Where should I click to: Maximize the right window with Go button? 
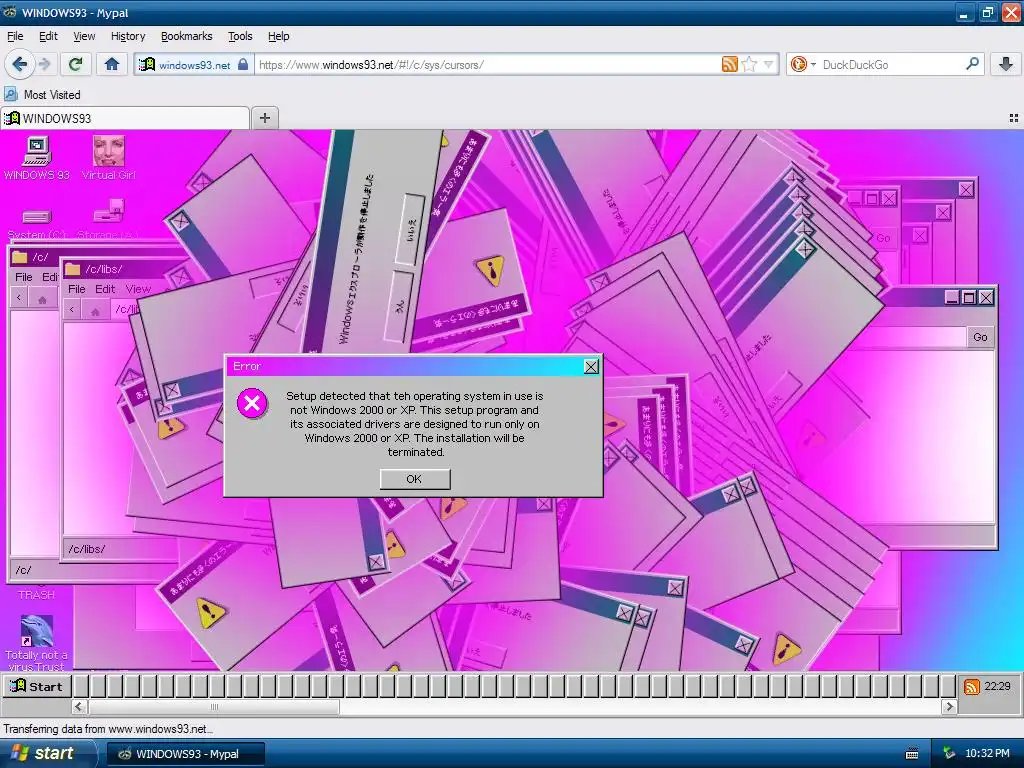click(x=969, y=298)
